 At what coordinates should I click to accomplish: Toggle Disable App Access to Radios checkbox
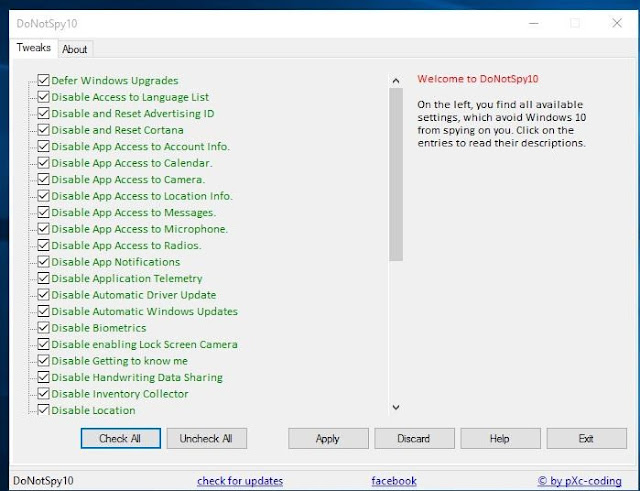pyautogui.click(x=43, y=245)
